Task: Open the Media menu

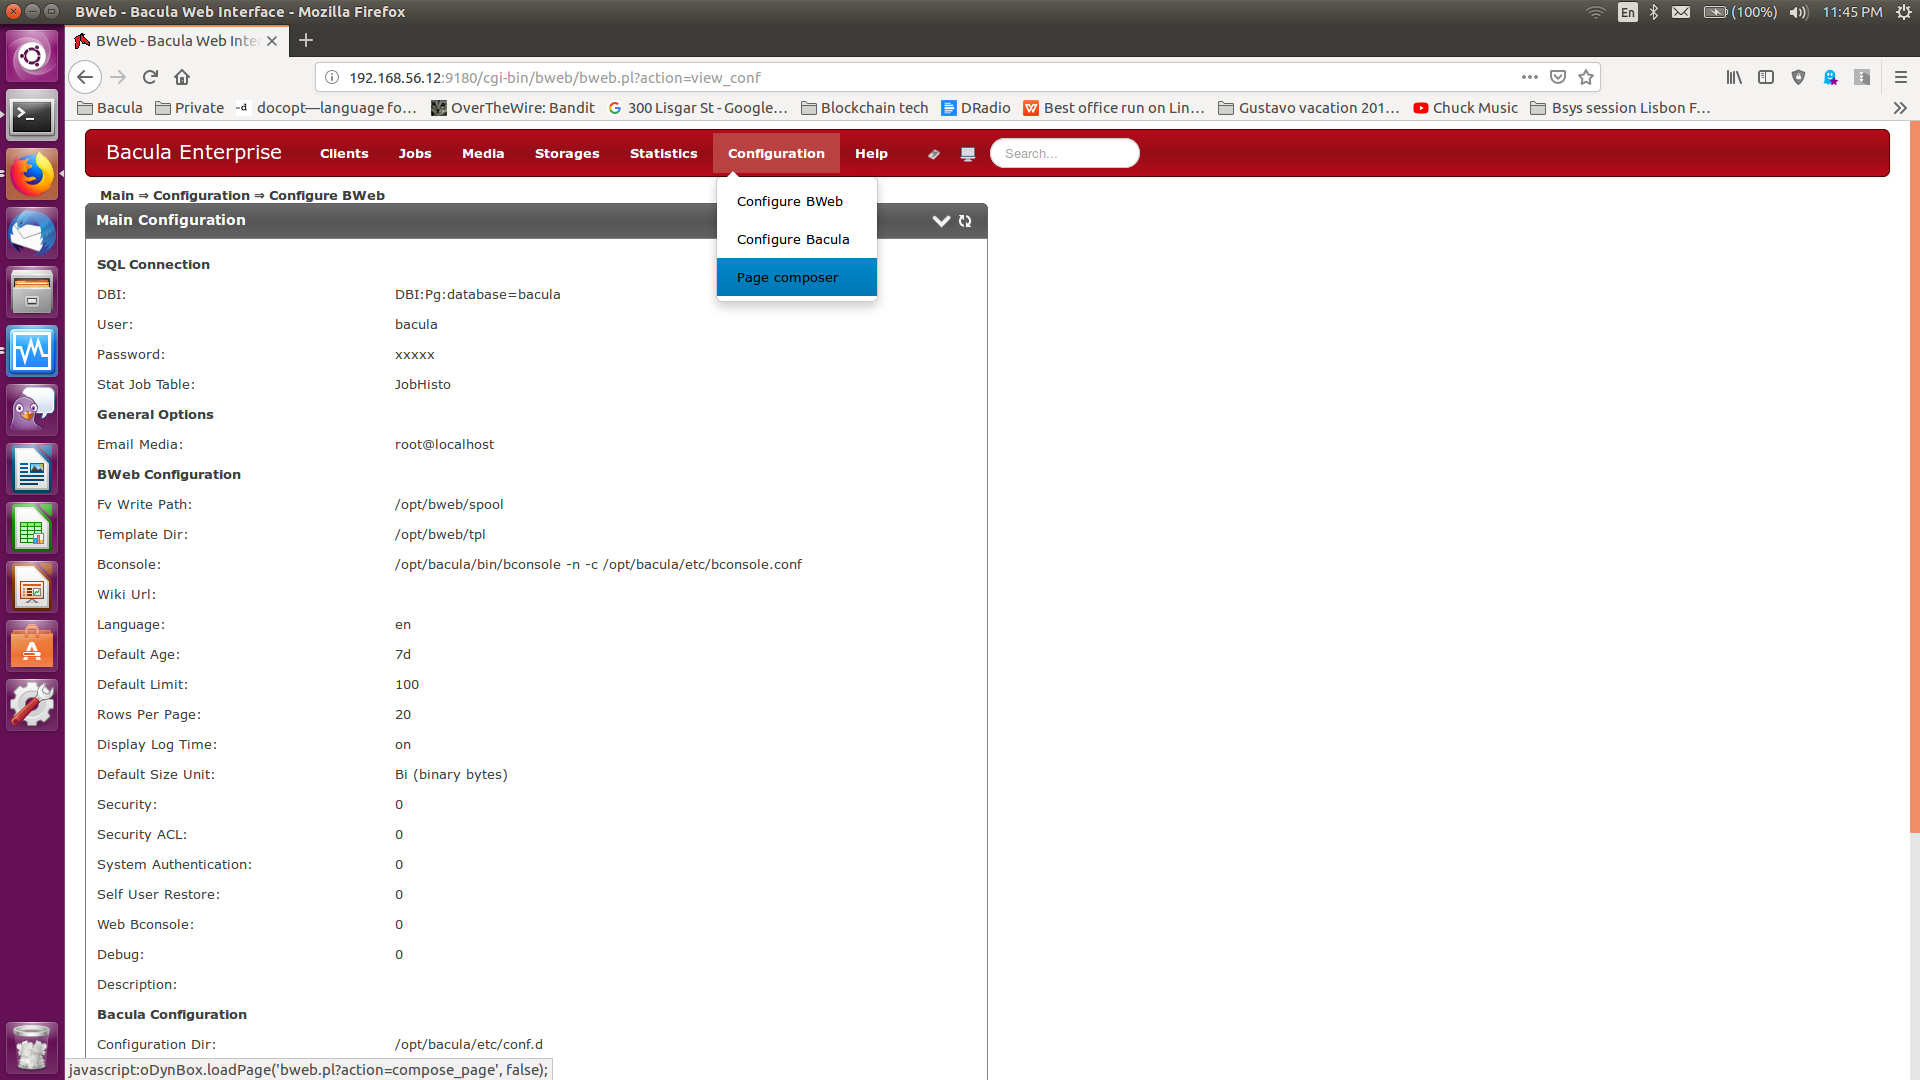Action: [483, 153]
